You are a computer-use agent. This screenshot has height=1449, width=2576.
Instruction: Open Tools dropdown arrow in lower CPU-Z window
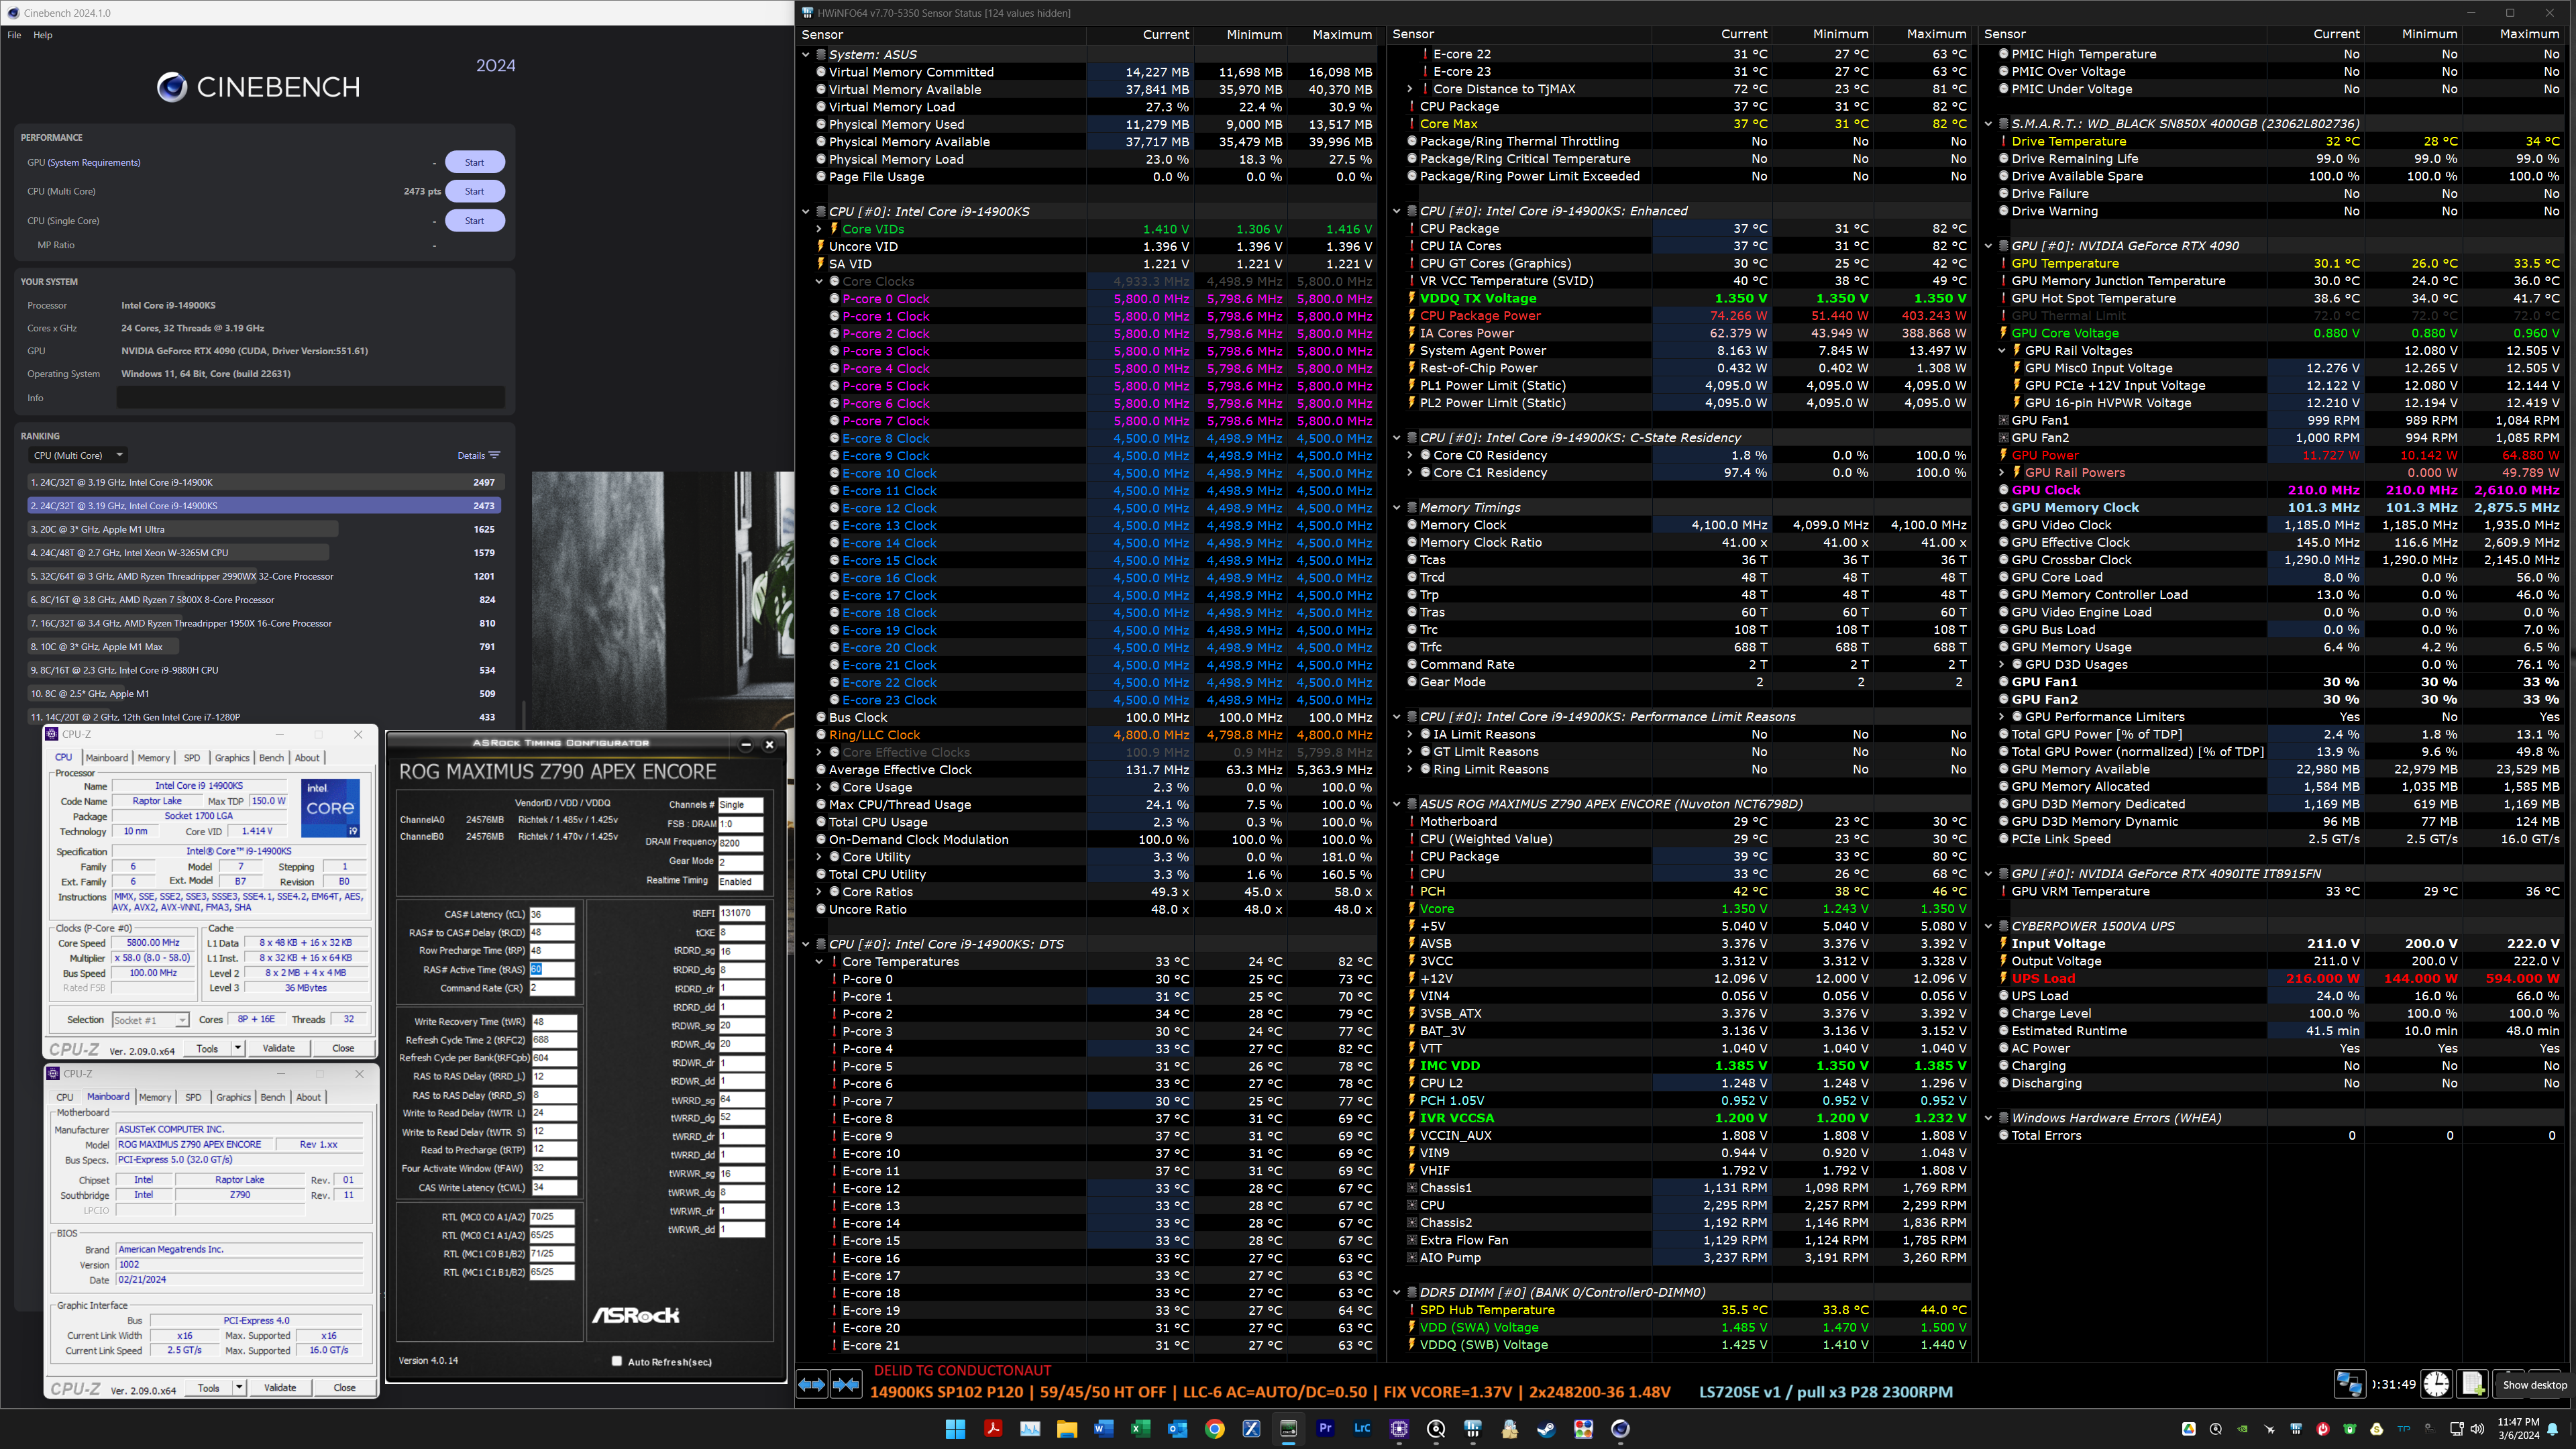239,1387
